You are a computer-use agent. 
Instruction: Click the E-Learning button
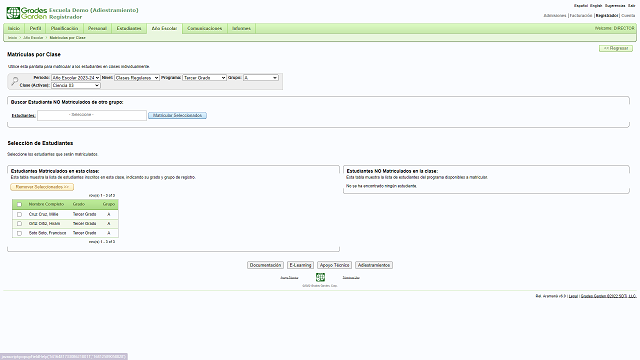[x=300, y=265]
